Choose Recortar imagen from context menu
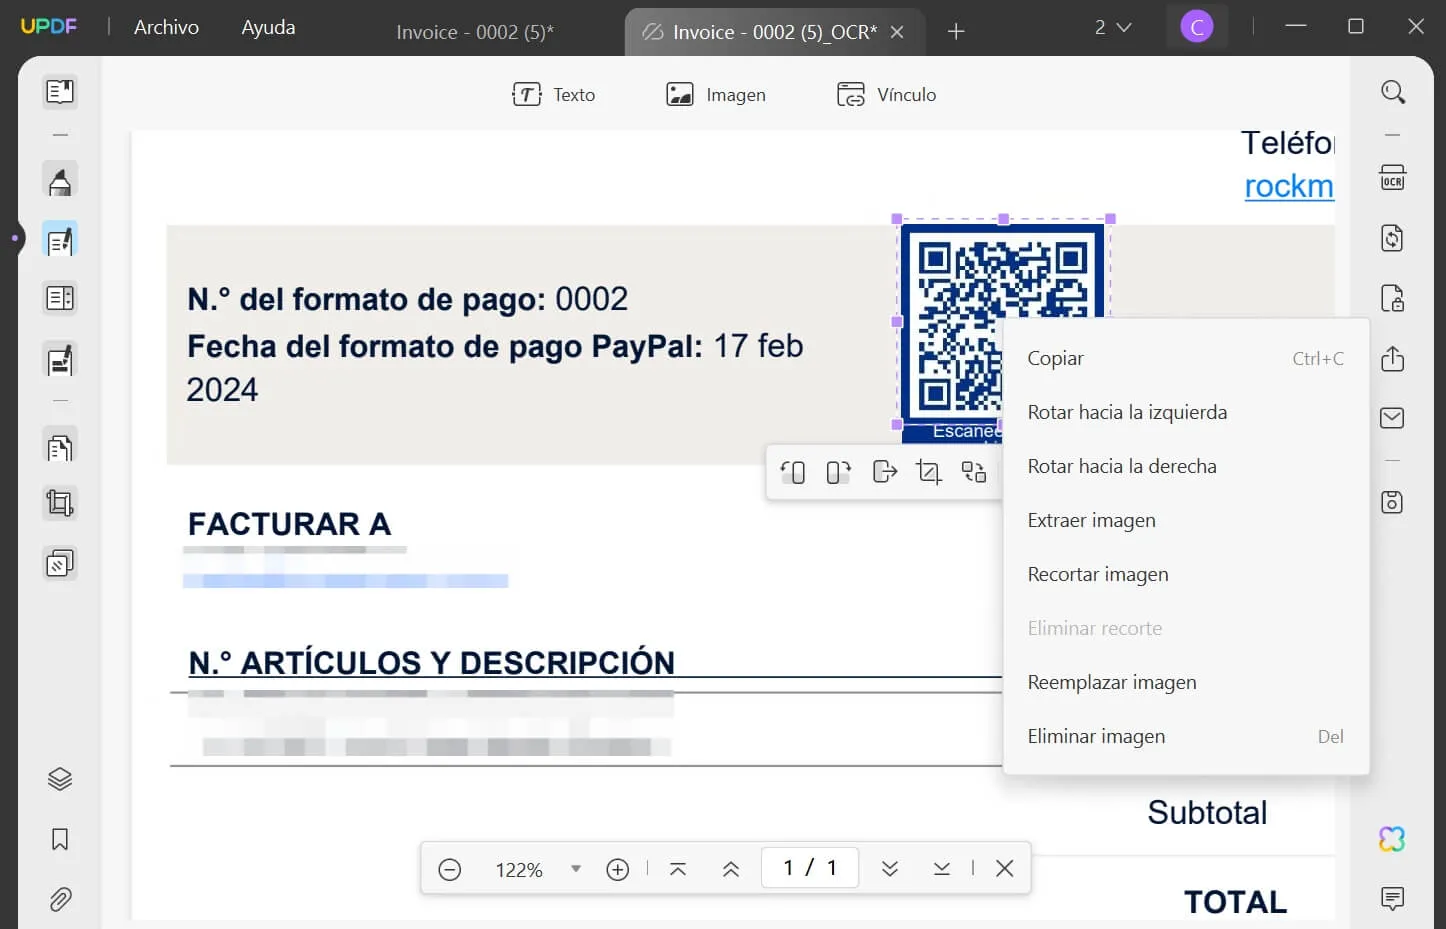 [x=1186, y=574]
